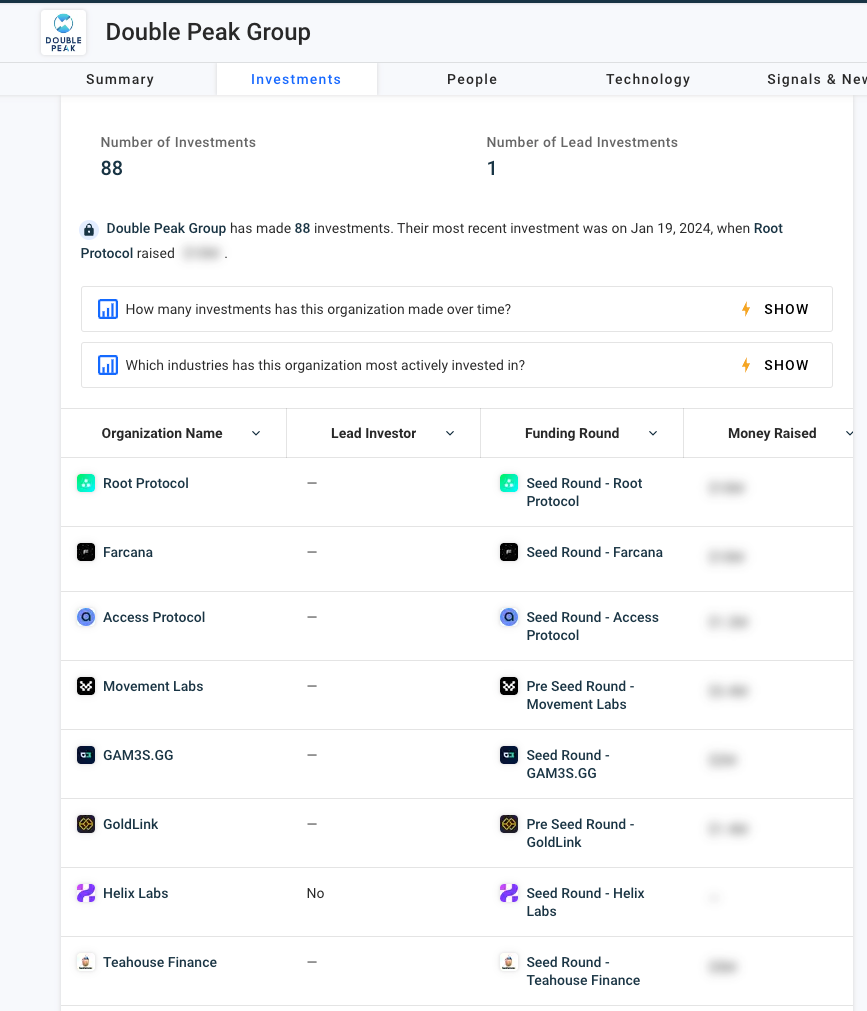Open Helix Labs organization link
This screenshot has height=1011, width=867.
(135, 894)
